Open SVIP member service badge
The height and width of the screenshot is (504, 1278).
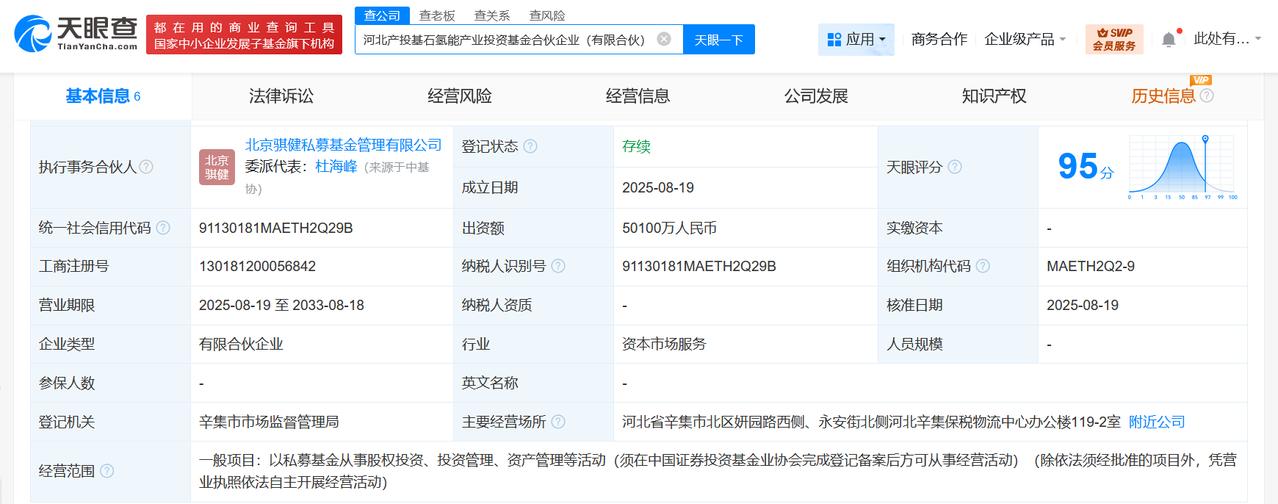(1114, 39)
